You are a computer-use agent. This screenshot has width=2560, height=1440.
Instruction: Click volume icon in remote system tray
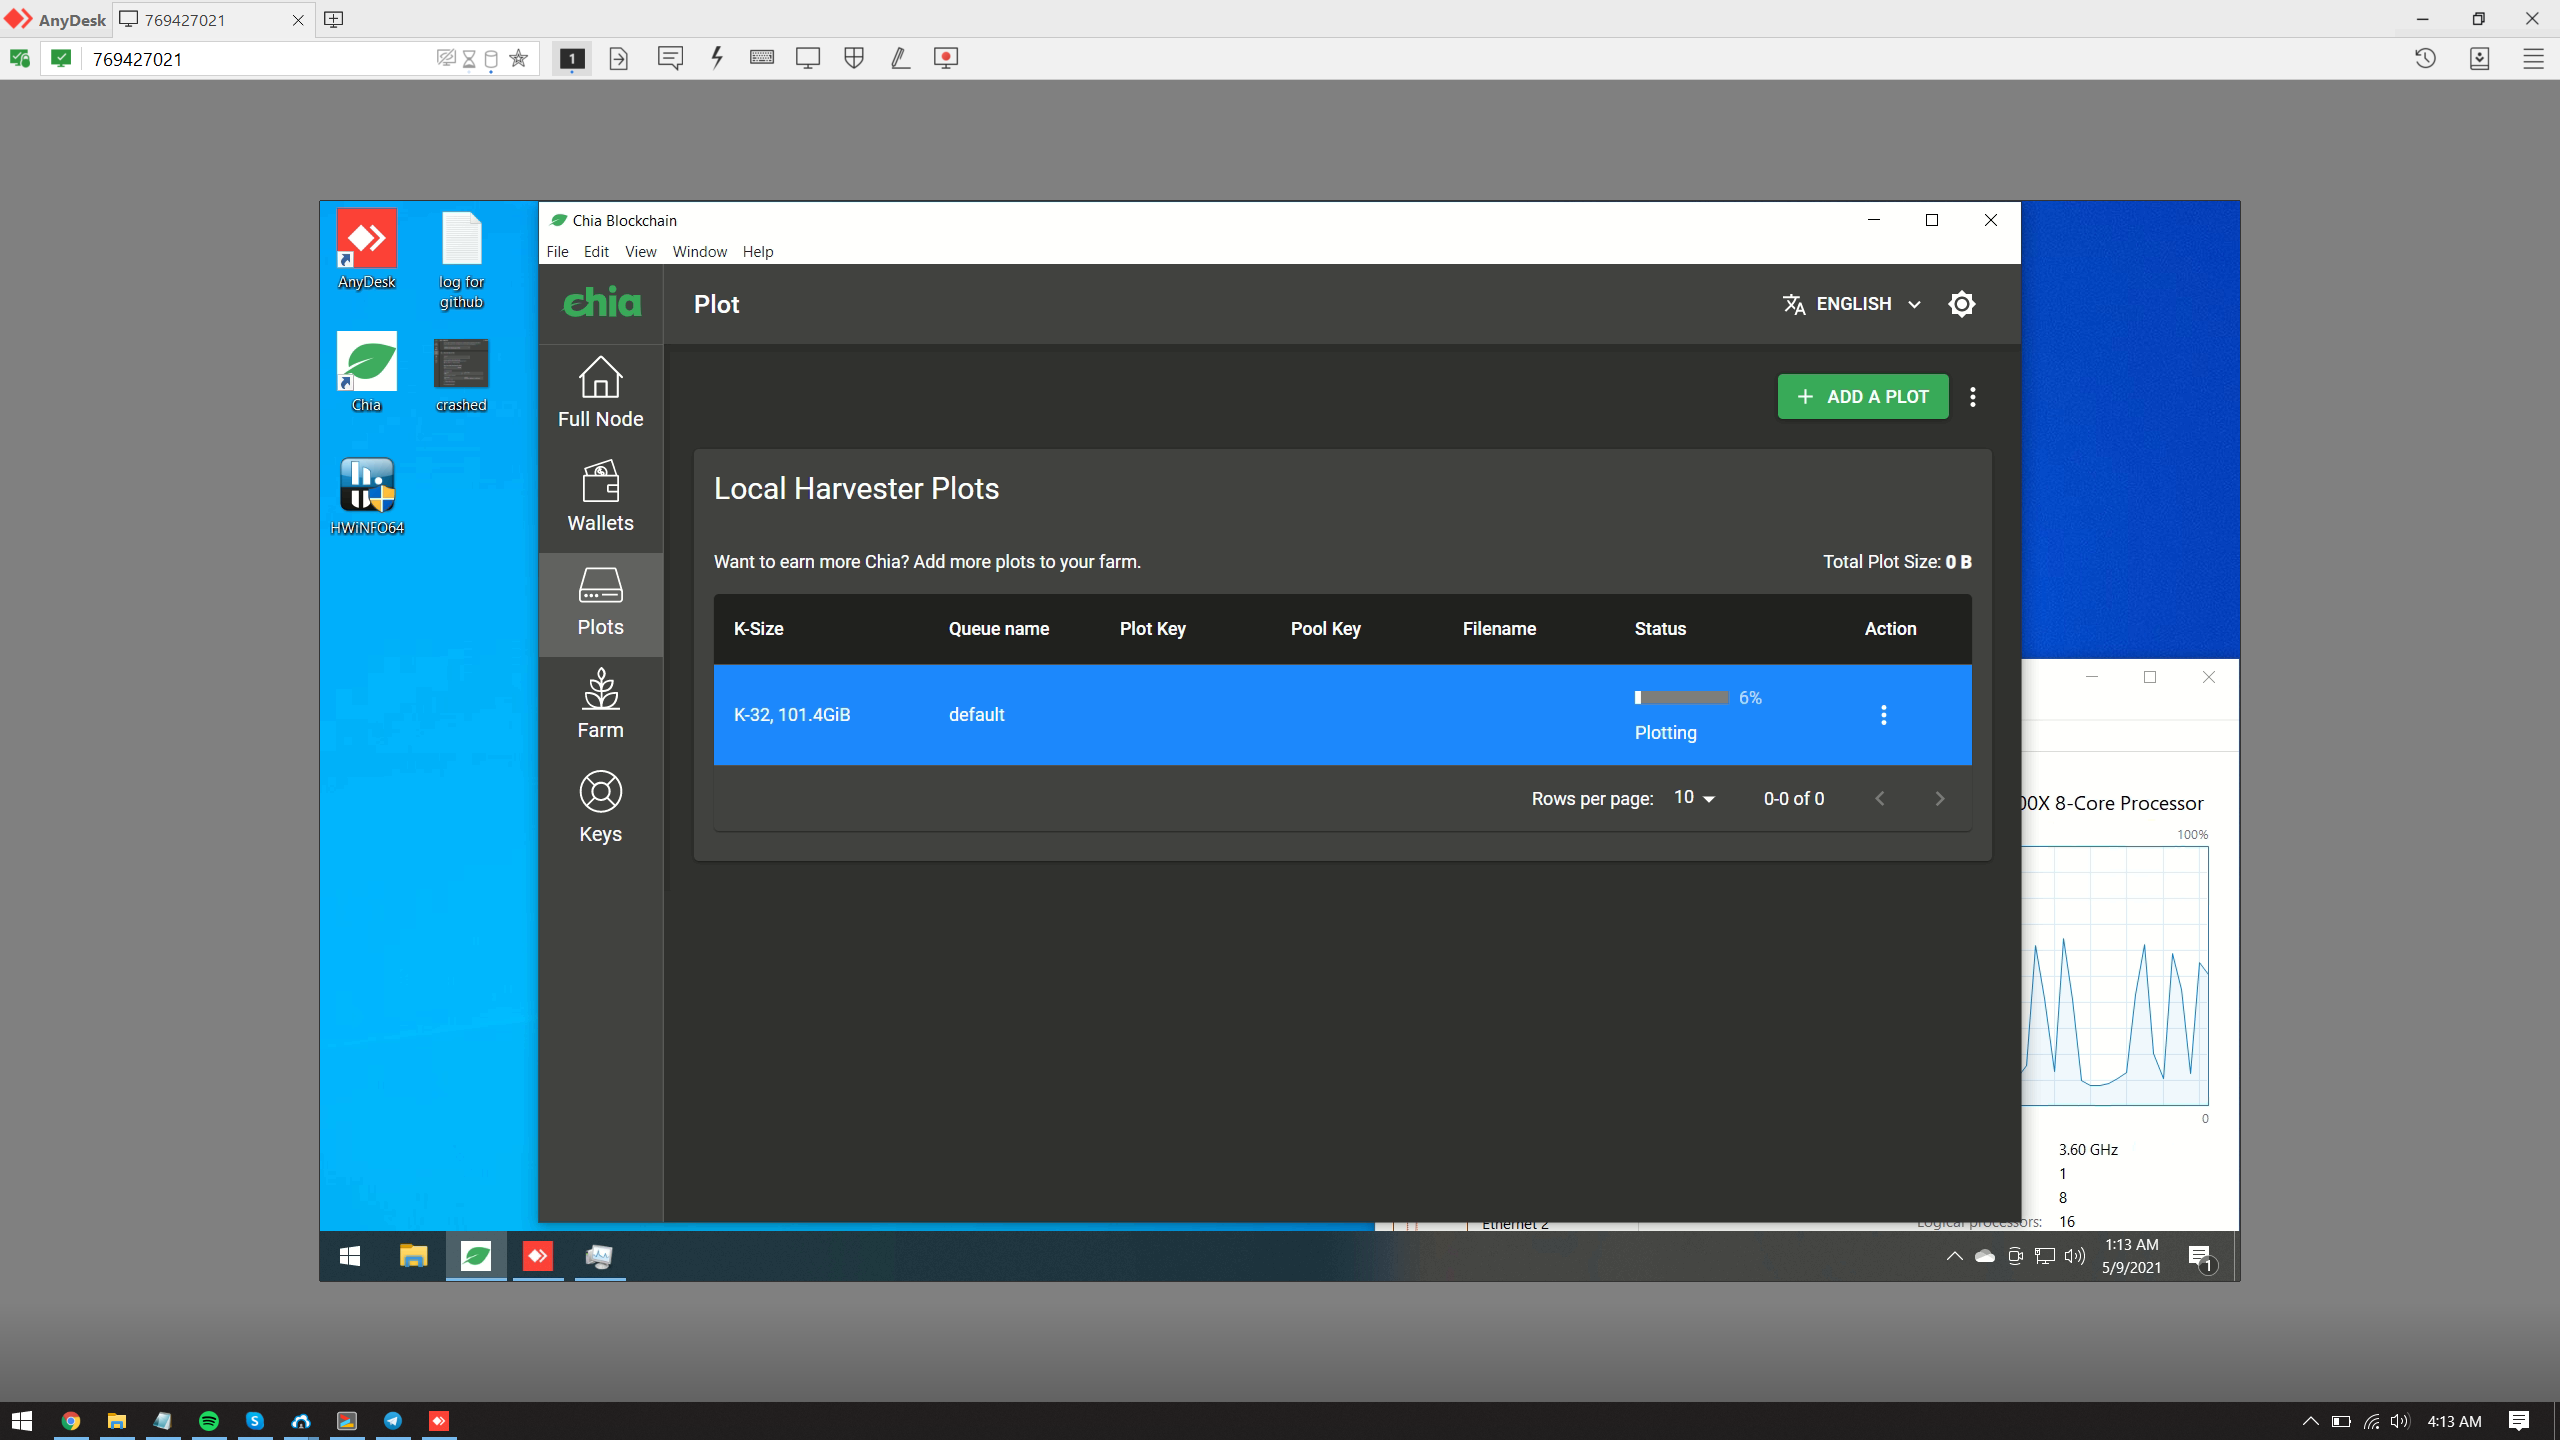point(2075,1256)
